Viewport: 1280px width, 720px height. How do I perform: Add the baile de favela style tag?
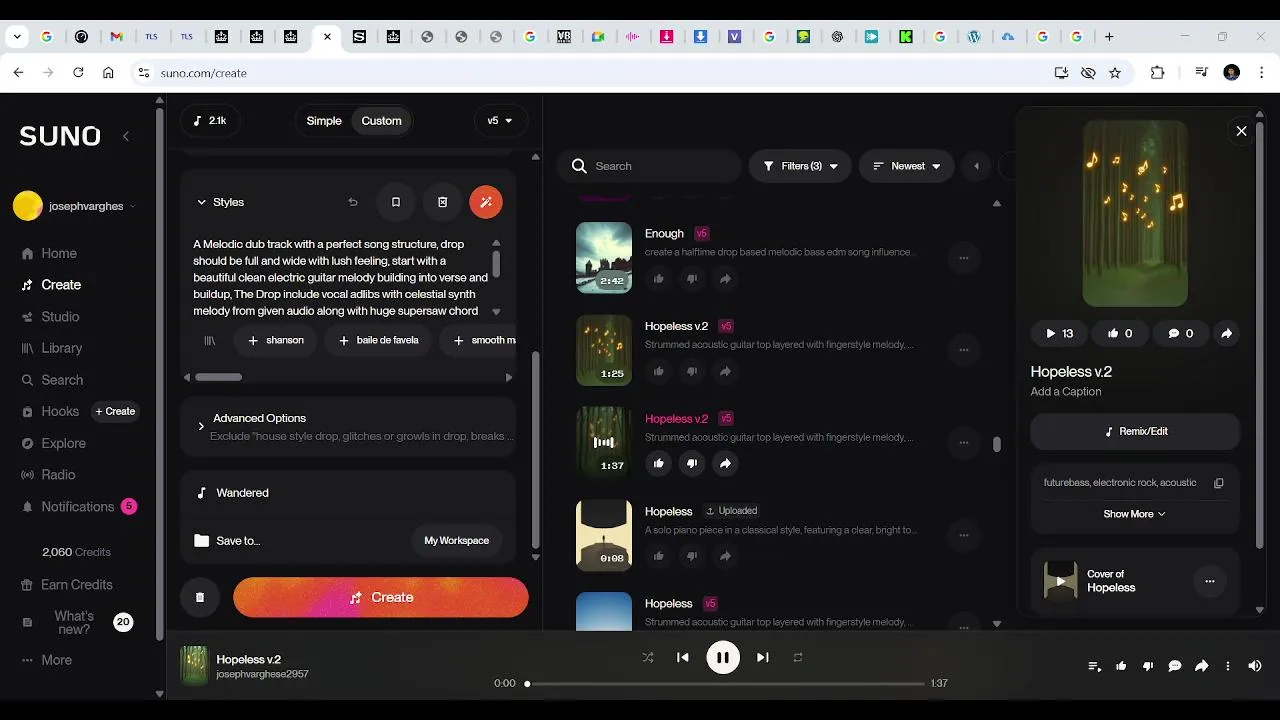point(378,340)
